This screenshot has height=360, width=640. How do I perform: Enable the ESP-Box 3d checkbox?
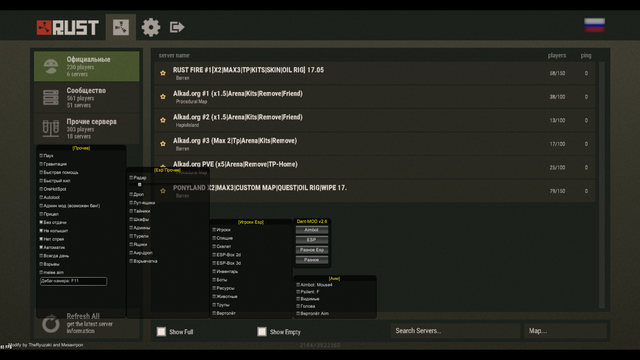pyautogui.click(x=214, y=263)
